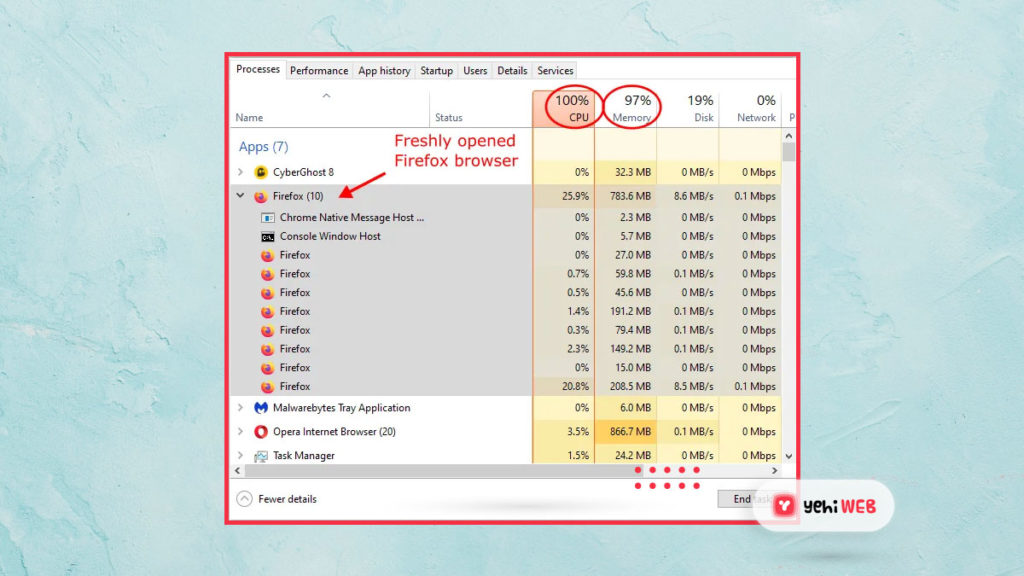Go to the Services tab
1024x576 pixels.
point(555,71)
